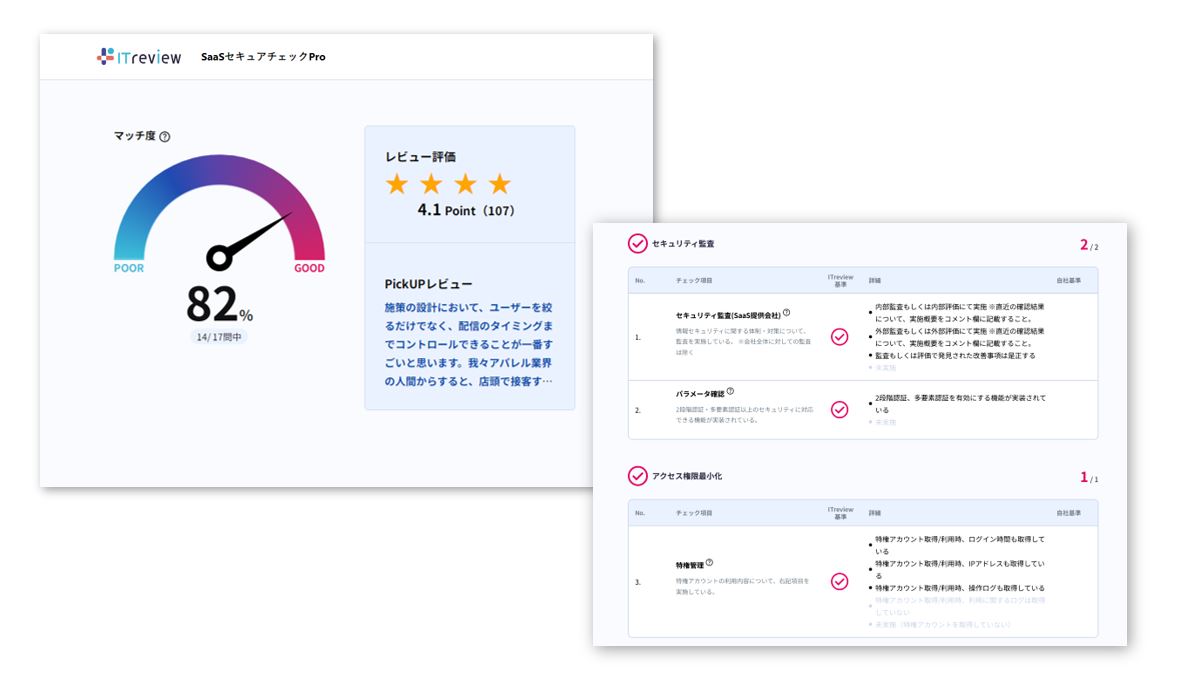Click the PickUPレビュー heading
This screenshot has width=1200, height=693.
coord(428,284)
